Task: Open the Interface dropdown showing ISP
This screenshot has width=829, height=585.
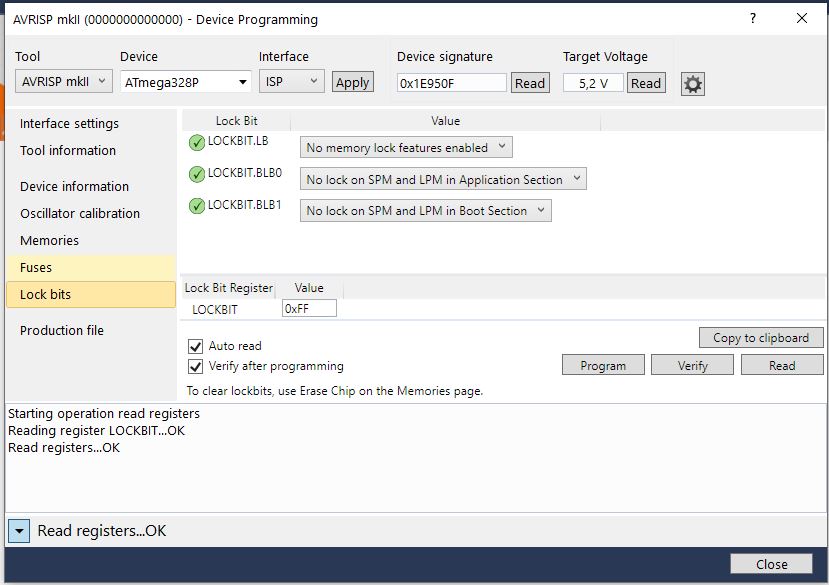Action: tap(291, 81)
